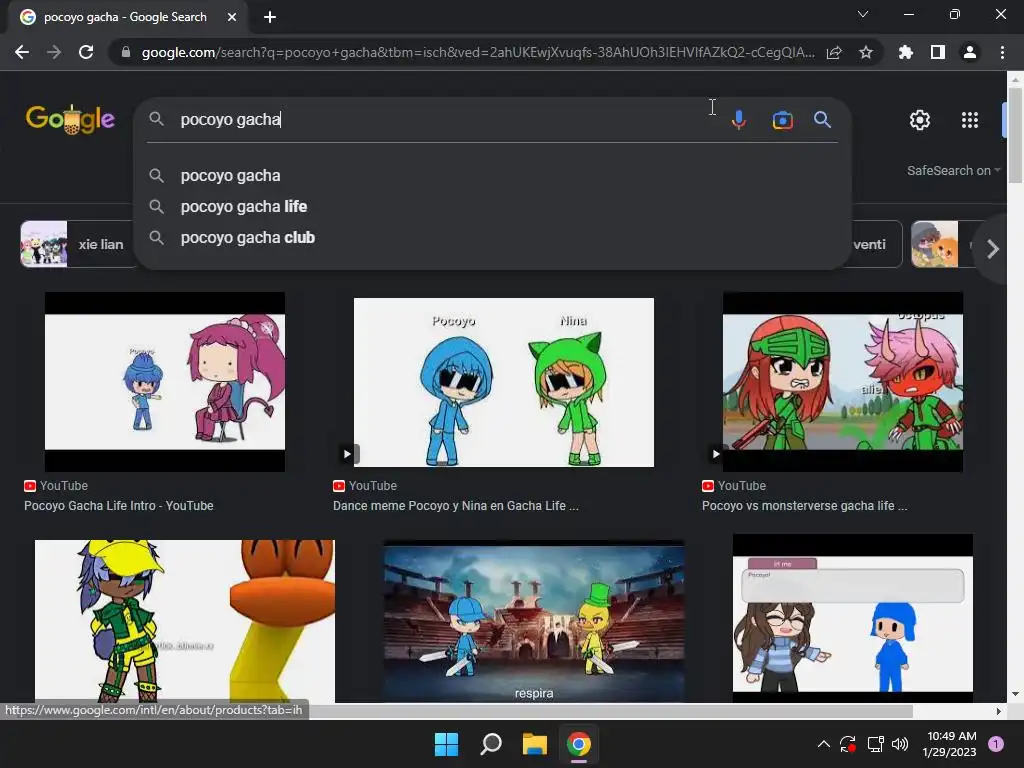The image size is (1024, 768).
Task: Open the Pocoyo and Nina dance meme thumbnail
Action: 504,382
